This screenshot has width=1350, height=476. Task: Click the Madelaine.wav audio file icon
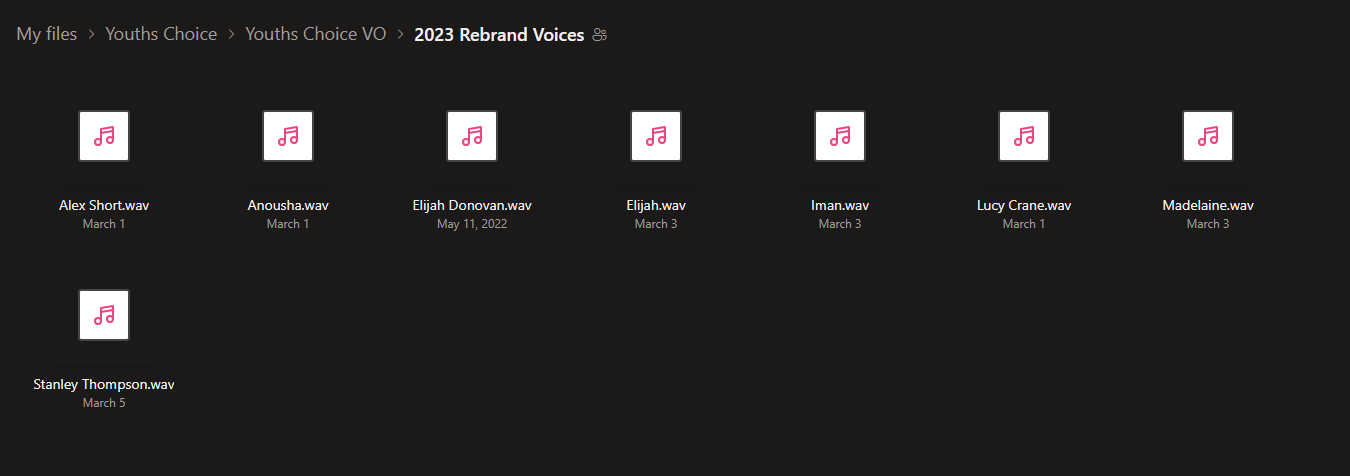click(1208, 136)
